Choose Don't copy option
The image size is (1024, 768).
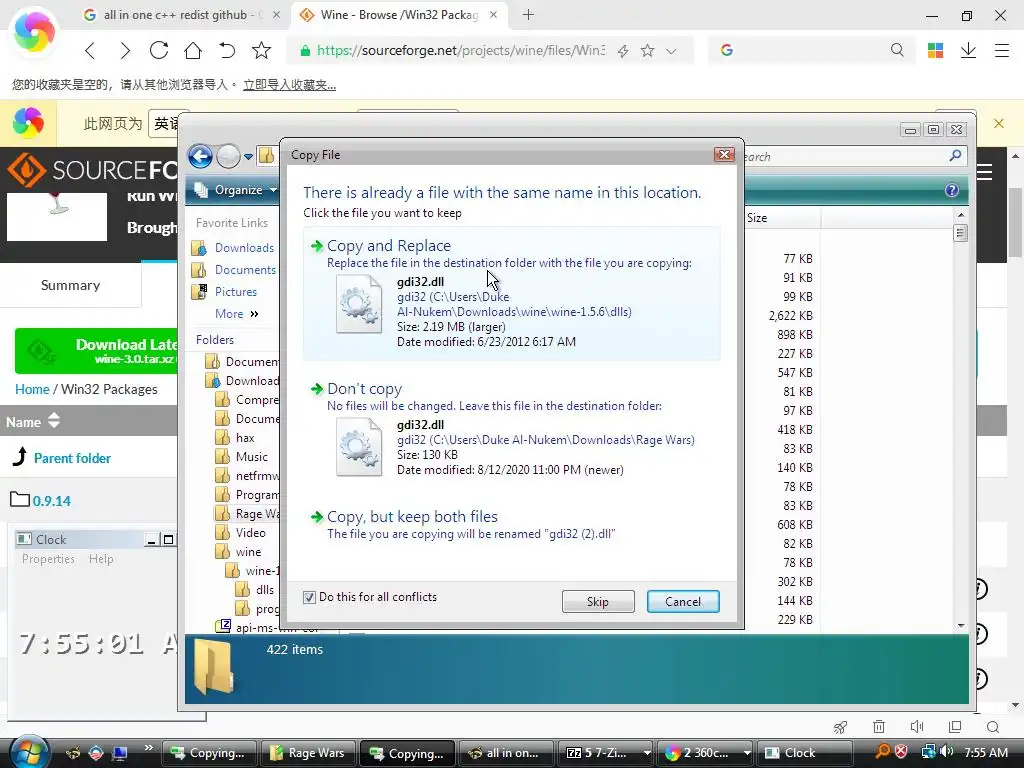click(x=511, y=430)
